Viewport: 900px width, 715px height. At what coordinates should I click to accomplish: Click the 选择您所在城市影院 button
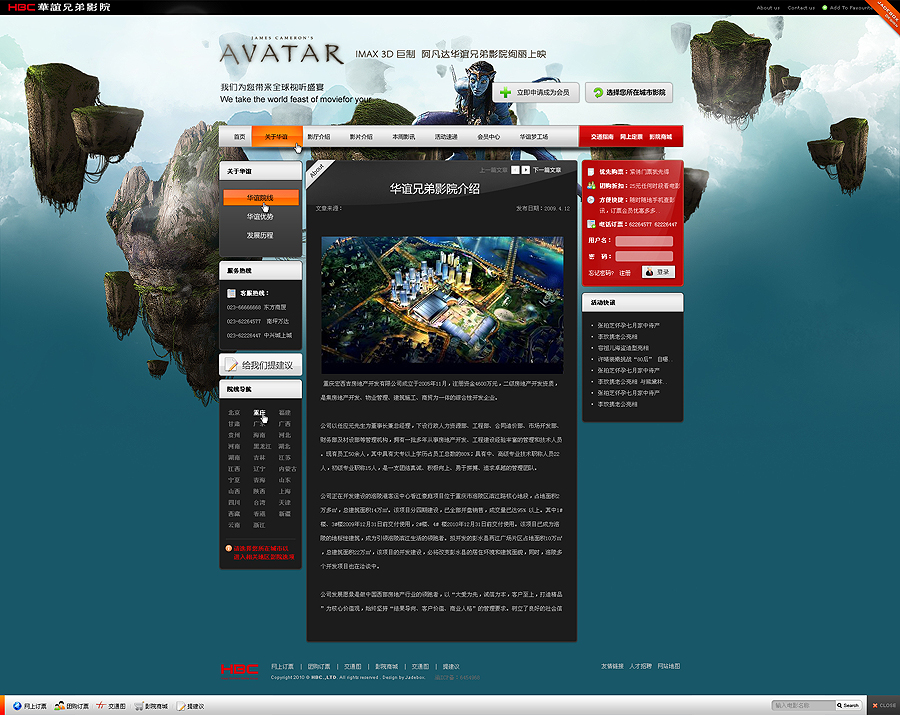(x=629, y=92)
